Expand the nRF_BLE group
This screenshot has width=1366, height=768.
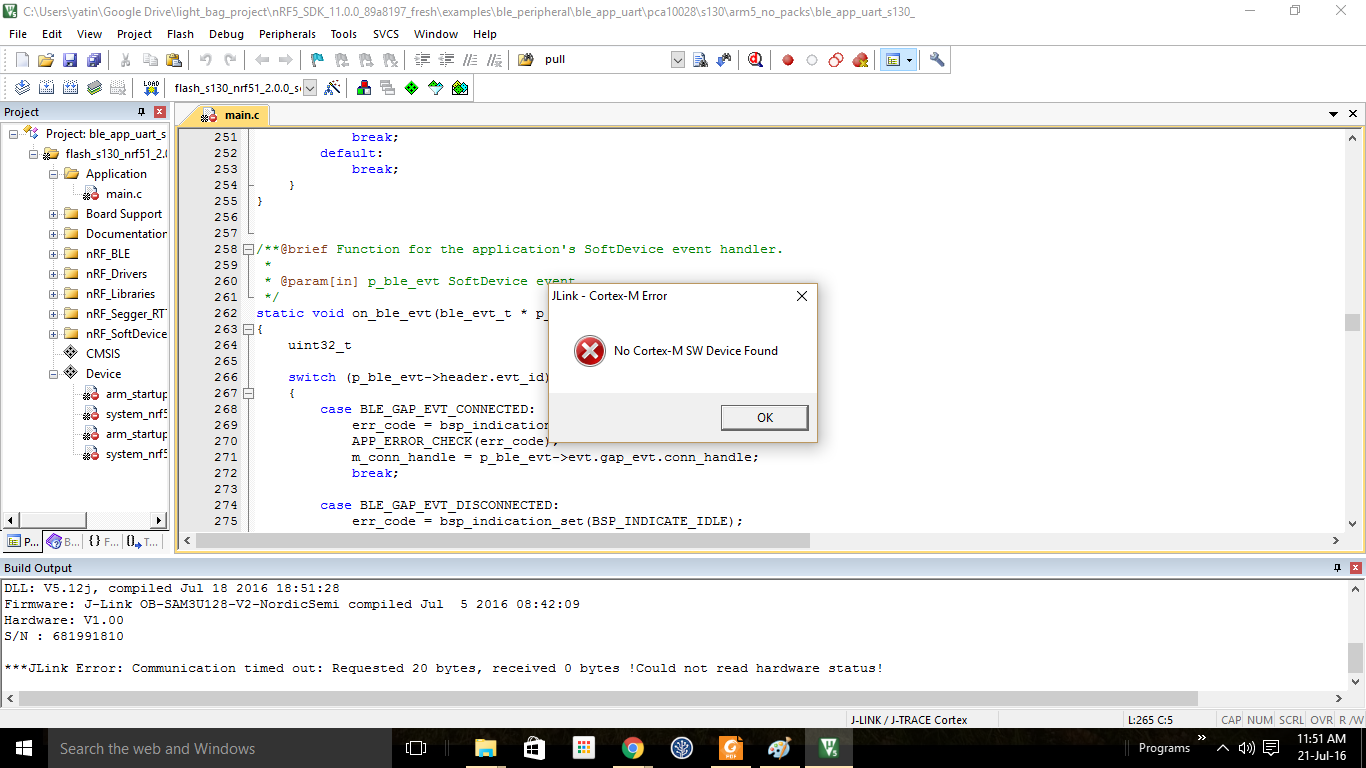54,254
